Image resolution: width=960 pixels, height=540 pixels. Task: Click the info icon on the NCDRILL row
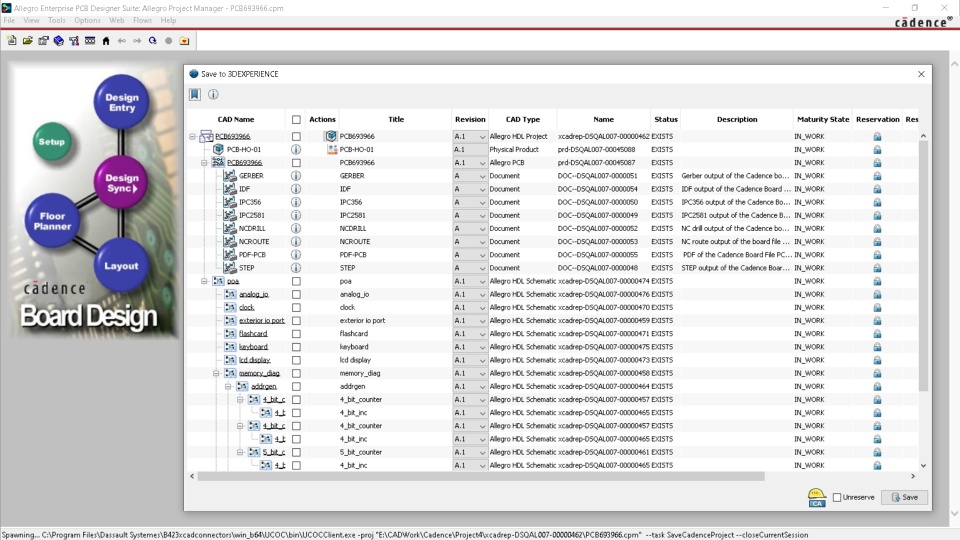tap(296, 228)
